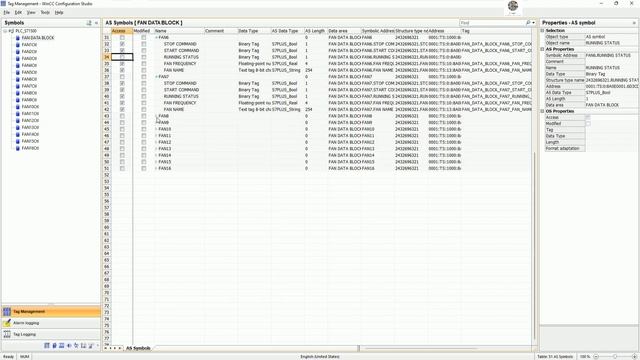The height and width of the screenshot is (360, 640).
Task: Toggle Access for FAN6 STOP COMMAND
Action: pos(122,44)
